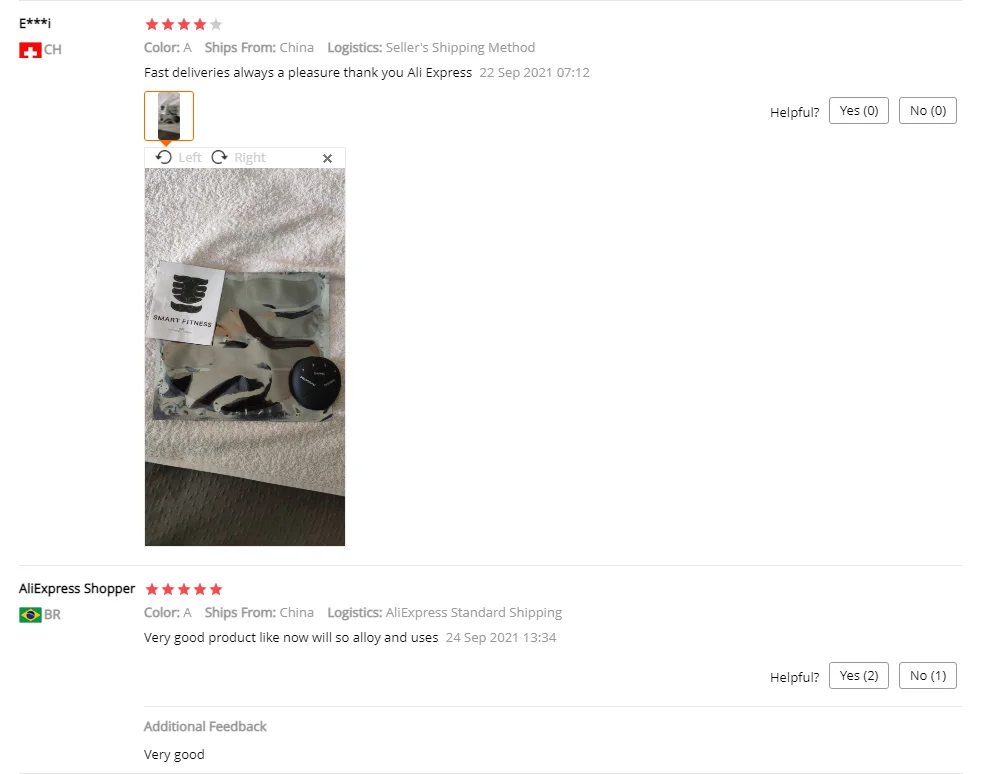Image resolution: width=982 pixels, height=774 pixels.
Task: Close the enlarged review photo
Action: (327, 158)
